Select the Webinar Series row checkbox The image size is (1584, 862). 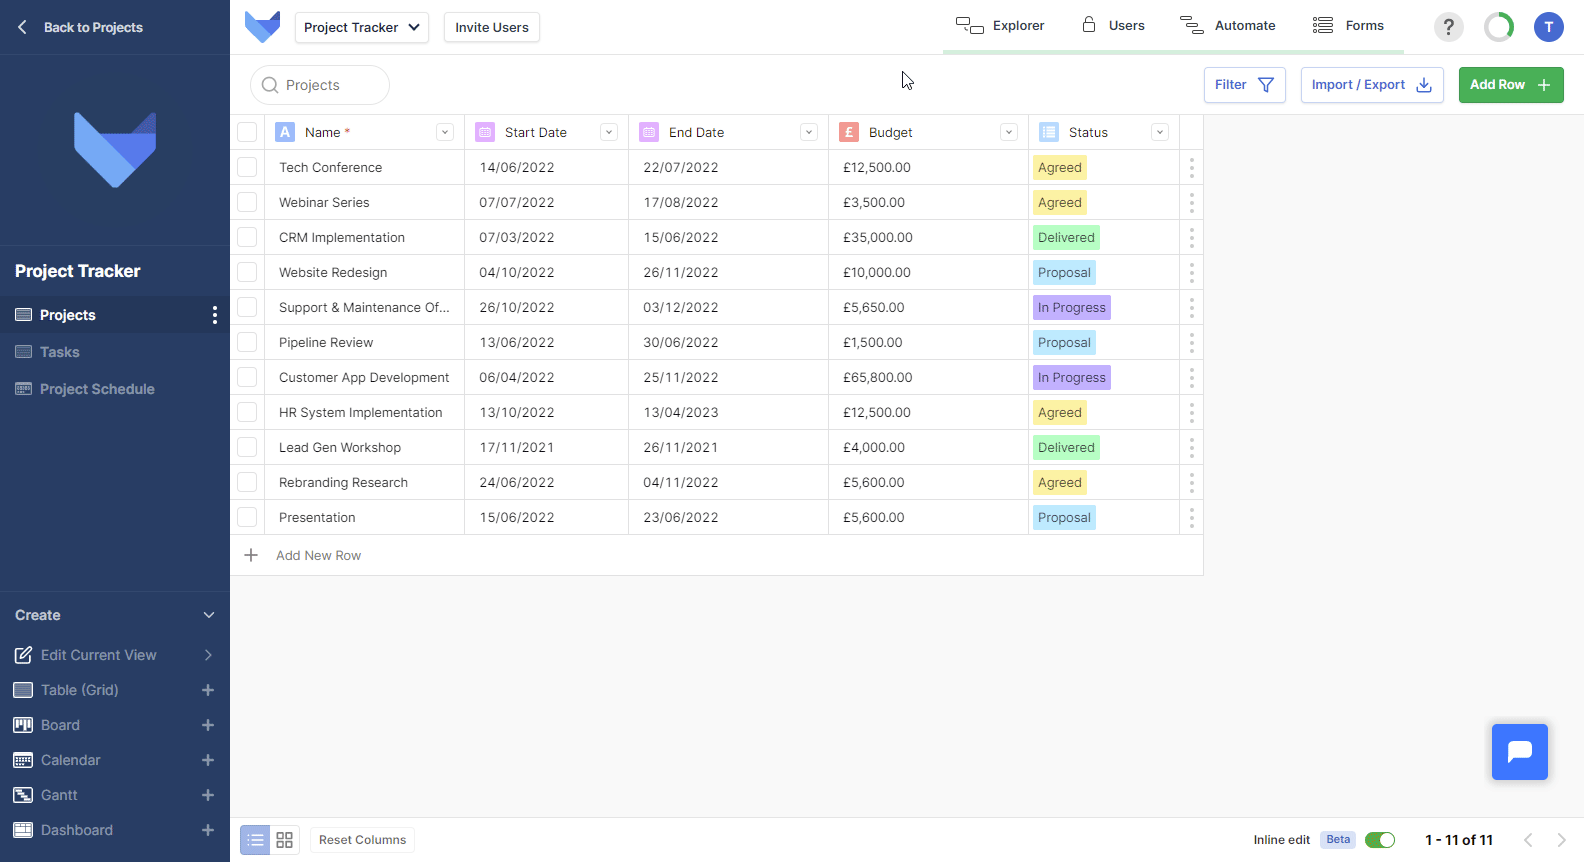[247, 202]
